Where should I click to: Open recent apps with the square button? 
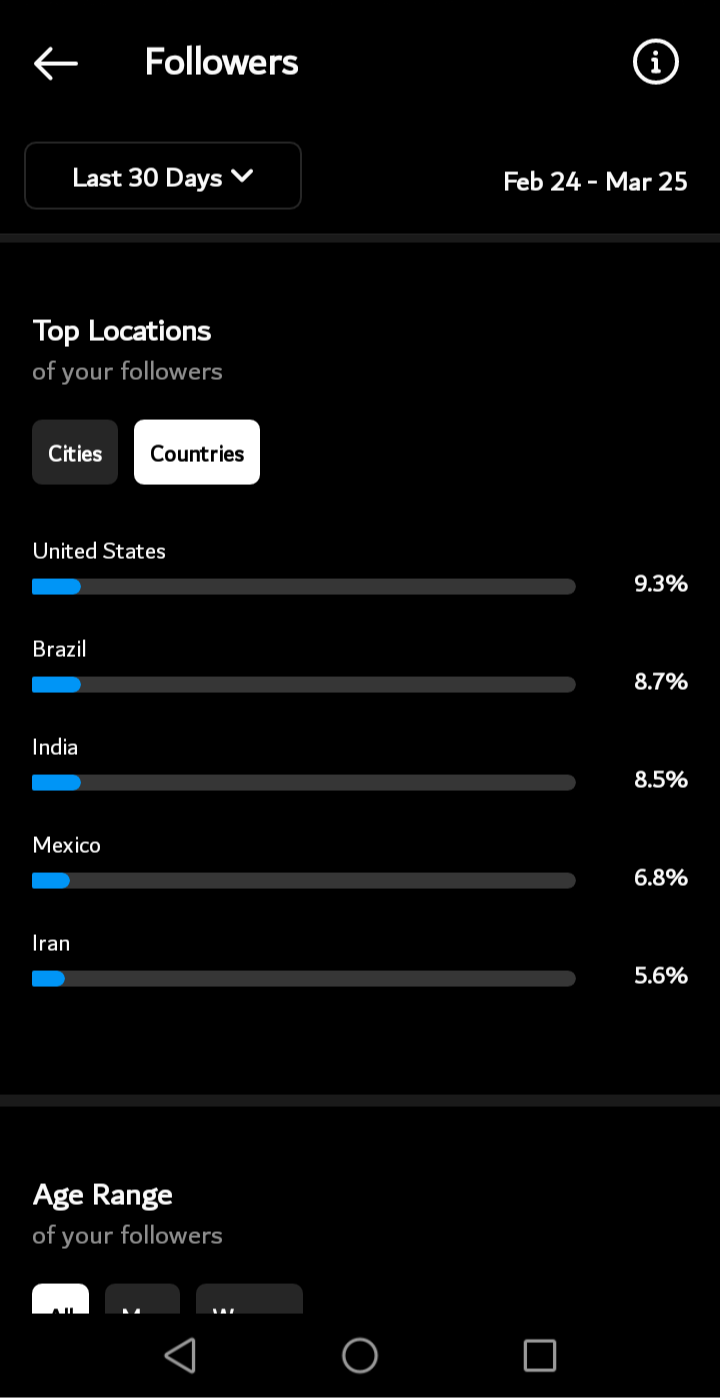(540, 1355)
